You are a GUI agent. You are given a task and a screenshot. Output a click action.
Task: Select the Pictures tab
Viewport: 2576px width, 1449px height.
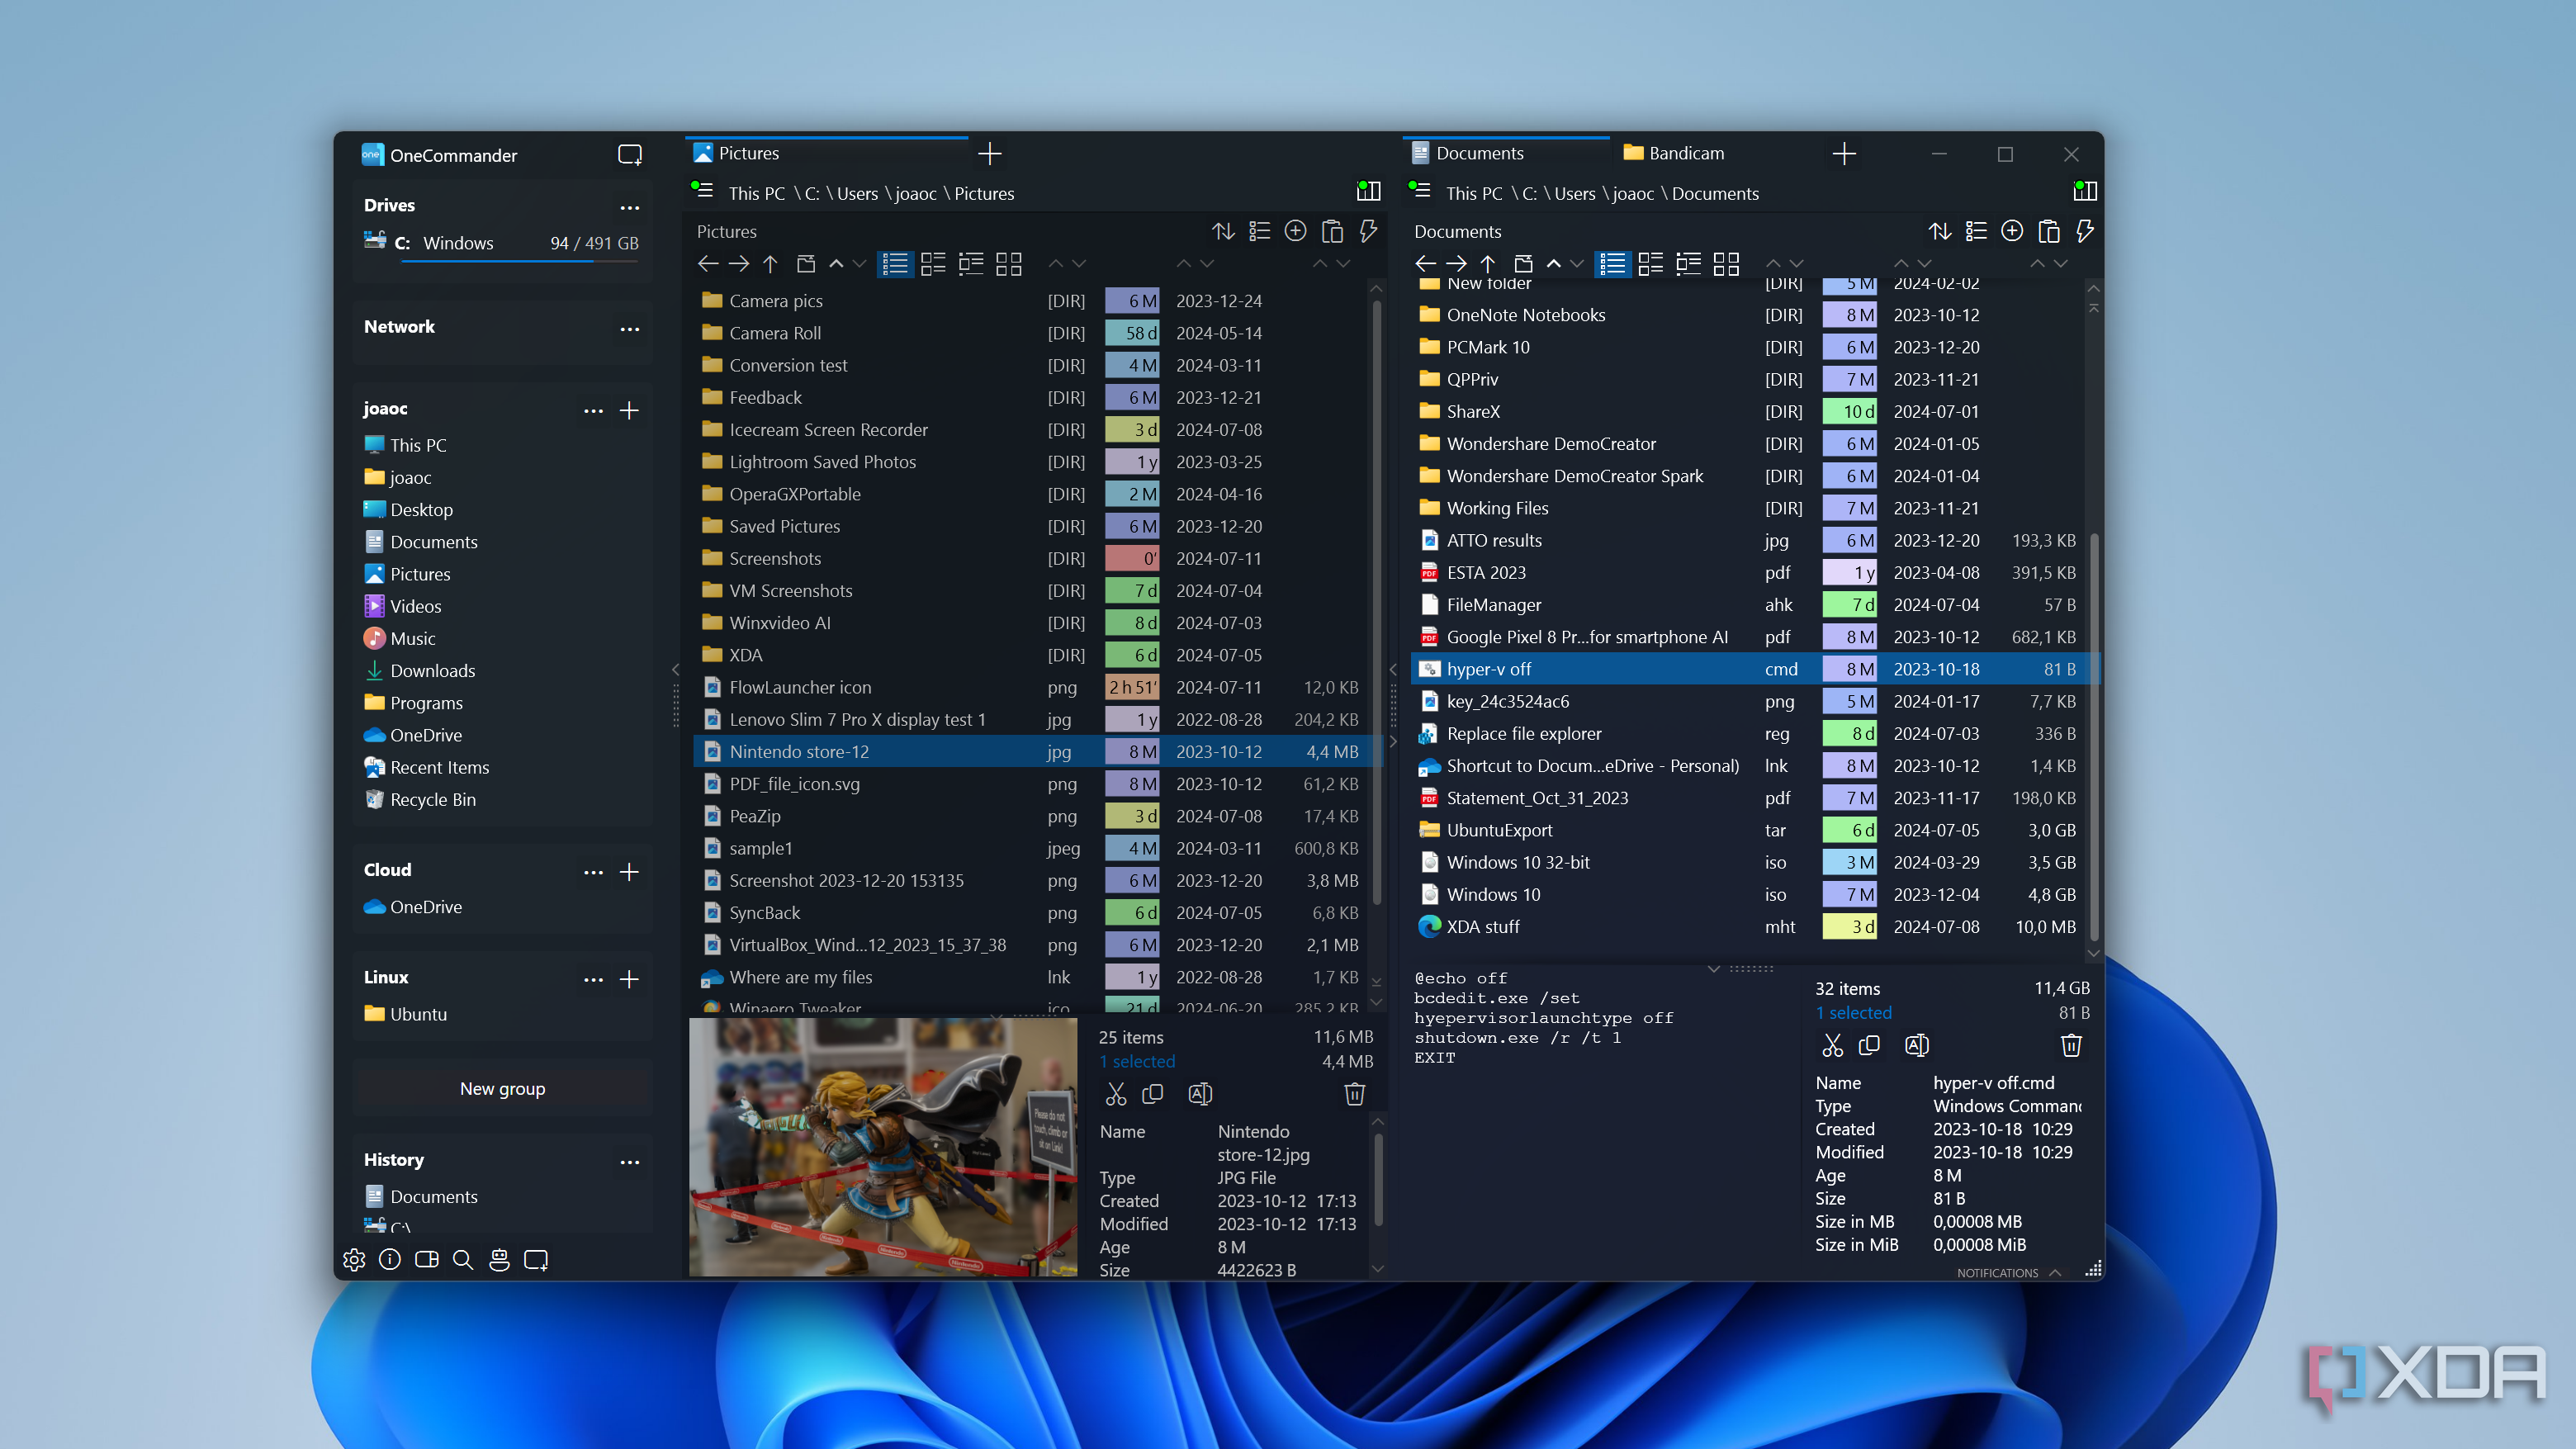[x=827, y=153]
